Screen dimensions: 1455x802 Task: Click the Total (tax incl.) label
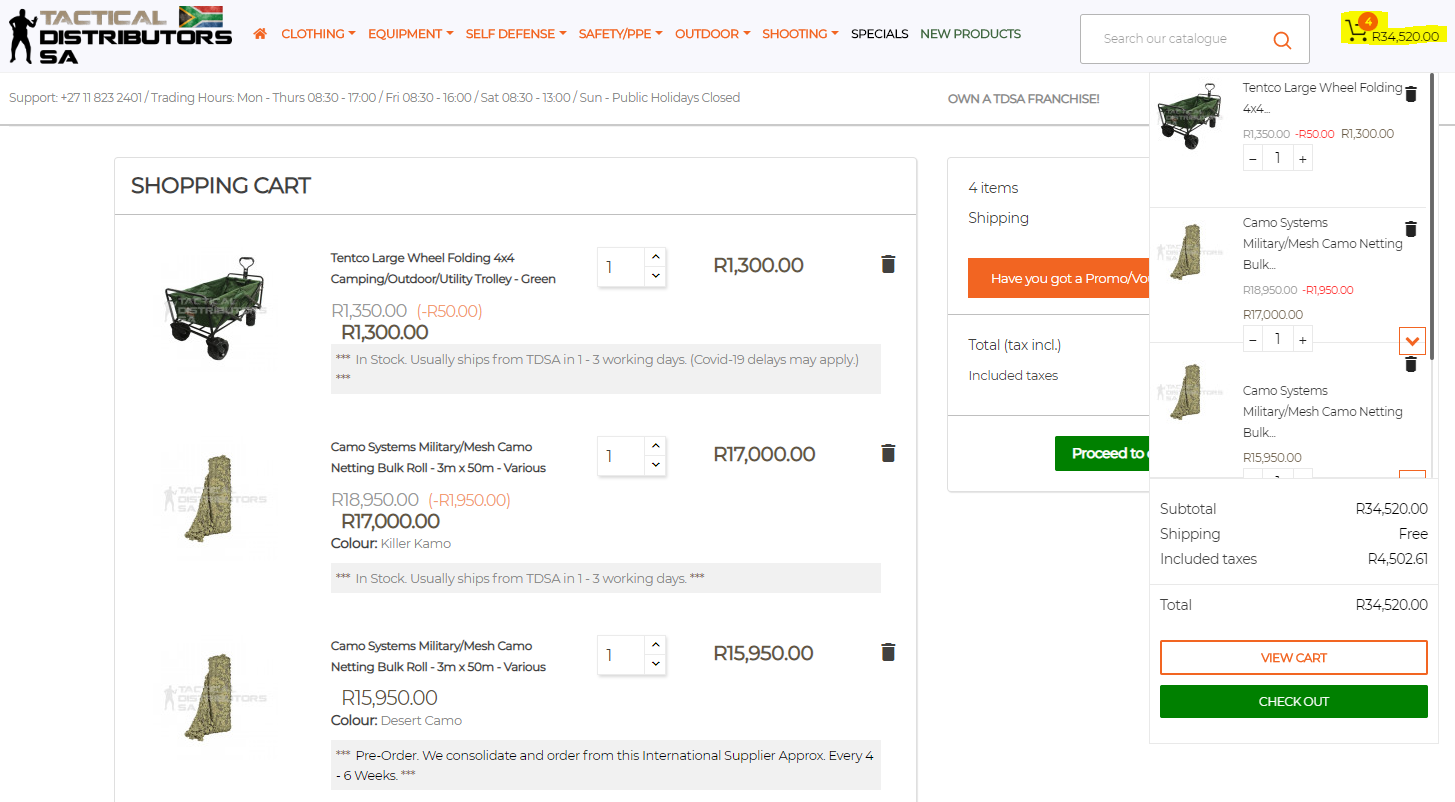(1014, 345)
